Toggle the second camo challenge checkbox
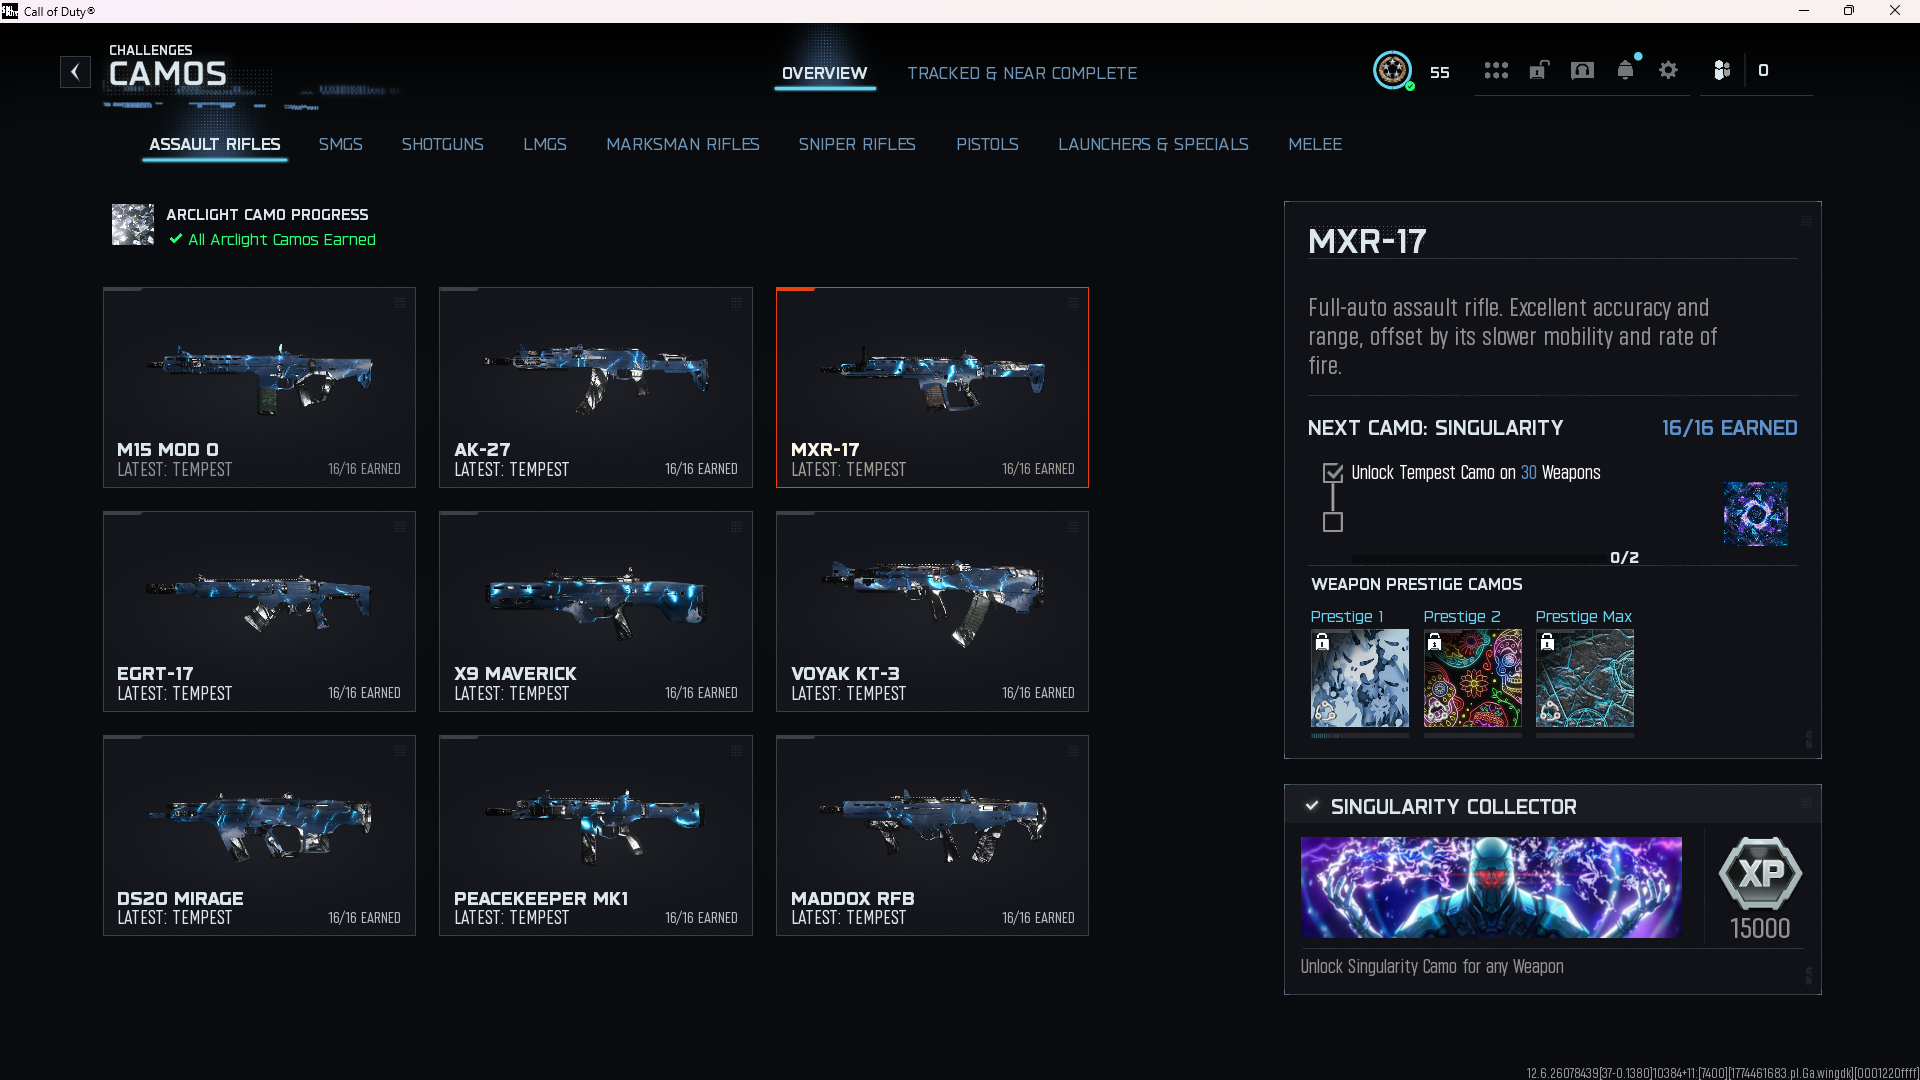1920x1080 pixels. pyautogui.click(x=1333, y=522)
